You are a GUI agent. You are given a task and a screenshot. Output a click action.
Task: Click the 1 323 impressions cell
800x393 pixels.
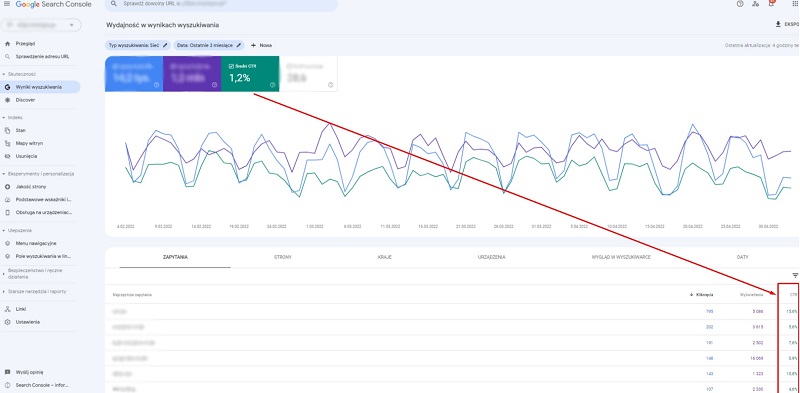pos(758,374)
